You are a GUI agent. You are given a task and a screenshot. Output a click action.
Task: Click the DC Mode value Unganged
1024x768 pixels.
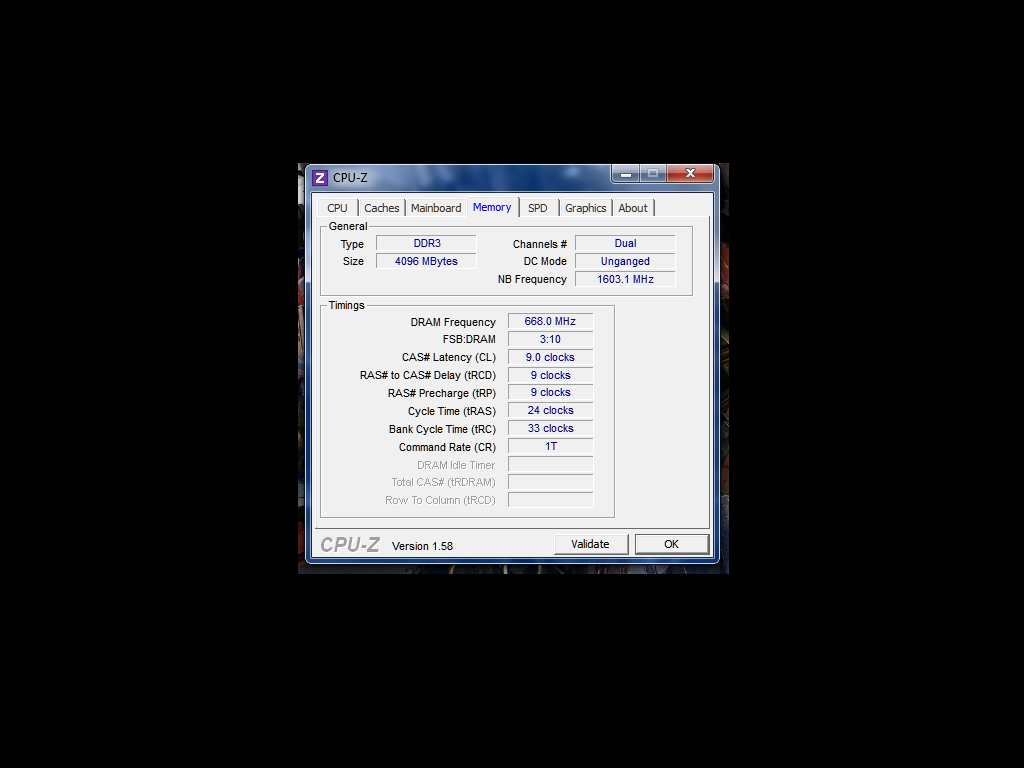pyautogui.click(x=625, y=261)
